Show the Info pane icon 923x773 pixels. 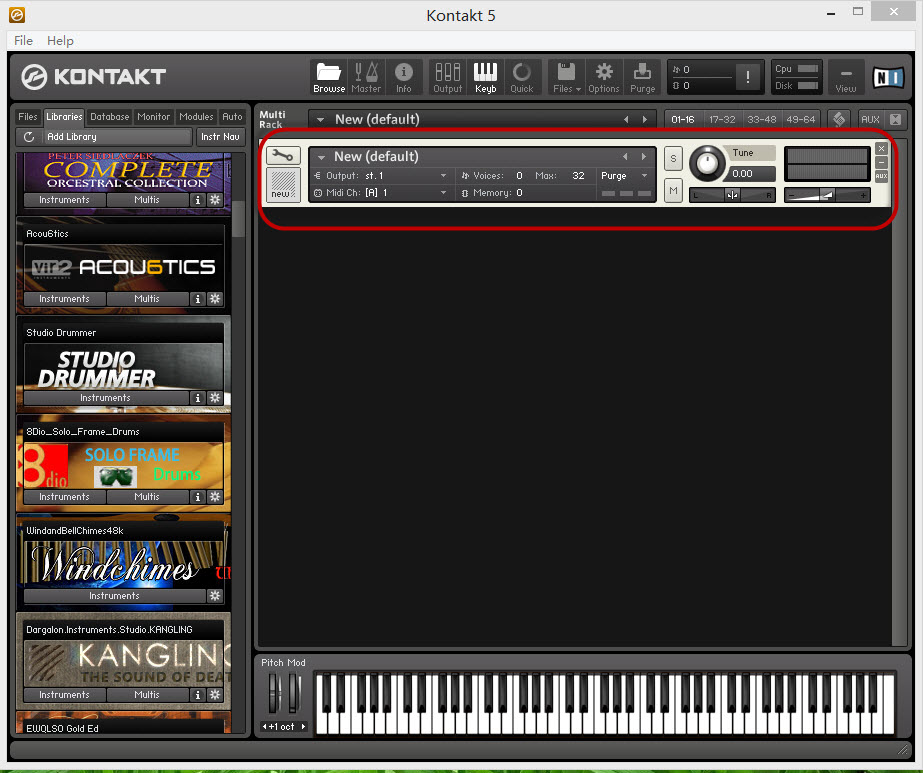pyautogui.click(x=403, y=77)
